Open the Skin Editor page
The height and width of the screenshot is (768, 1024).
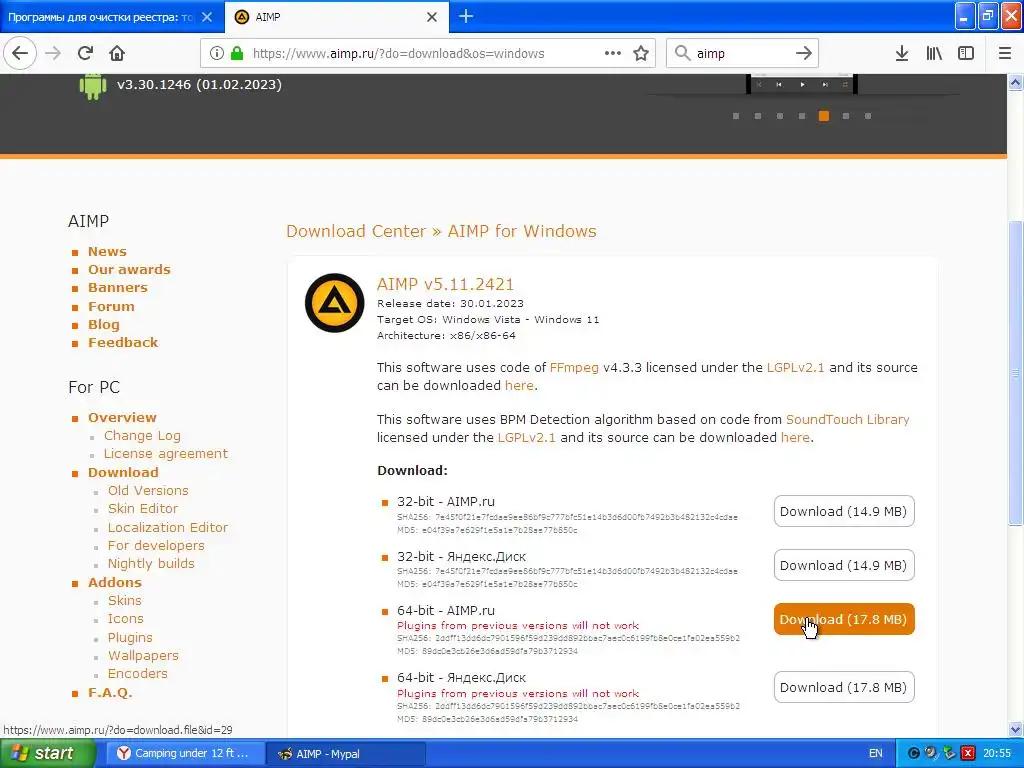(x=142, y=509)
